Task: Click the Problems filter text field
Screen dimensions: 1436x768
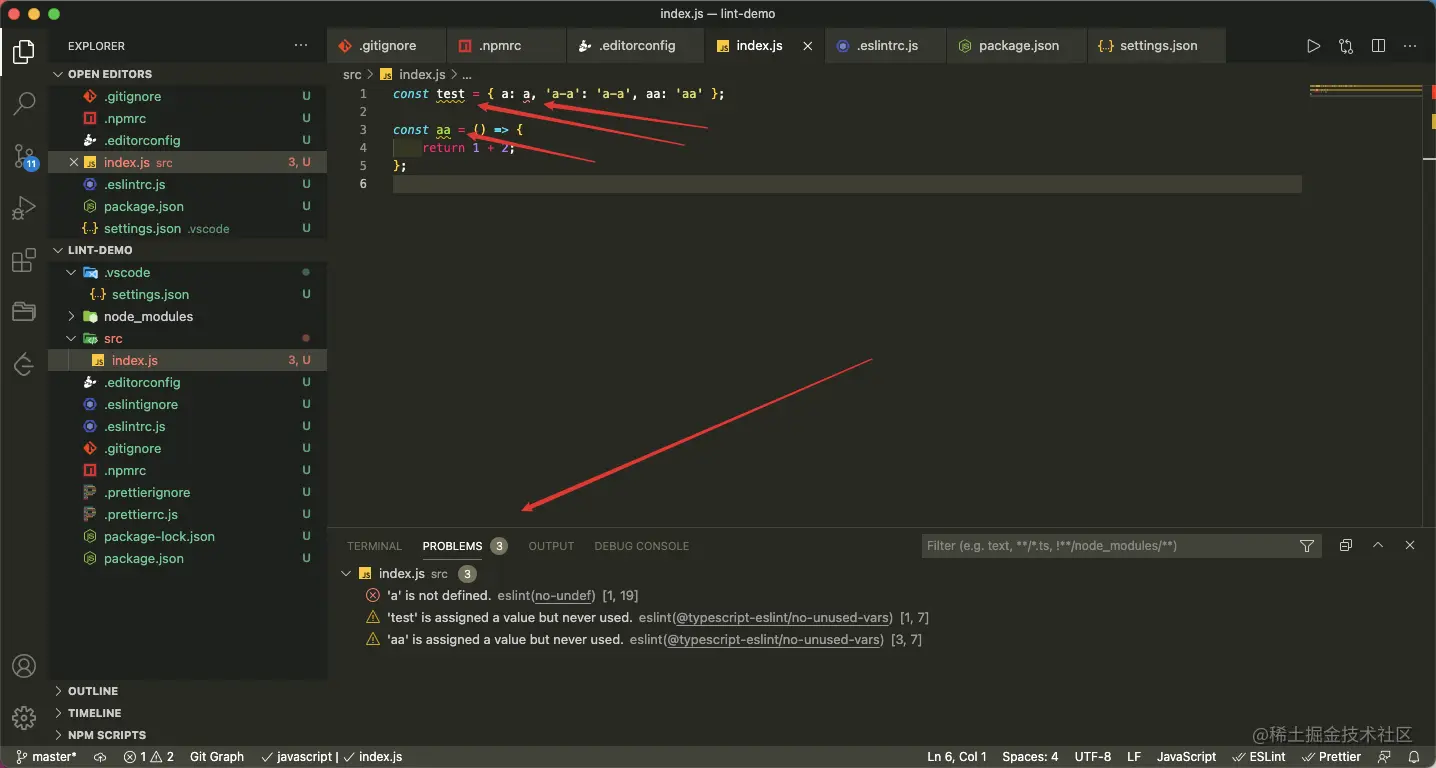Action: [1107, 546]
